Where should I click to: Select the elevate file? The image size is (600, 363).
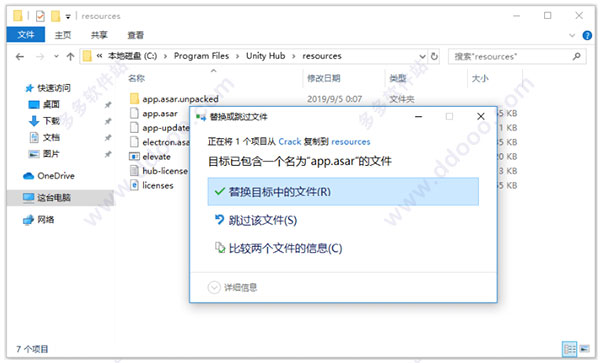(157, 157)
